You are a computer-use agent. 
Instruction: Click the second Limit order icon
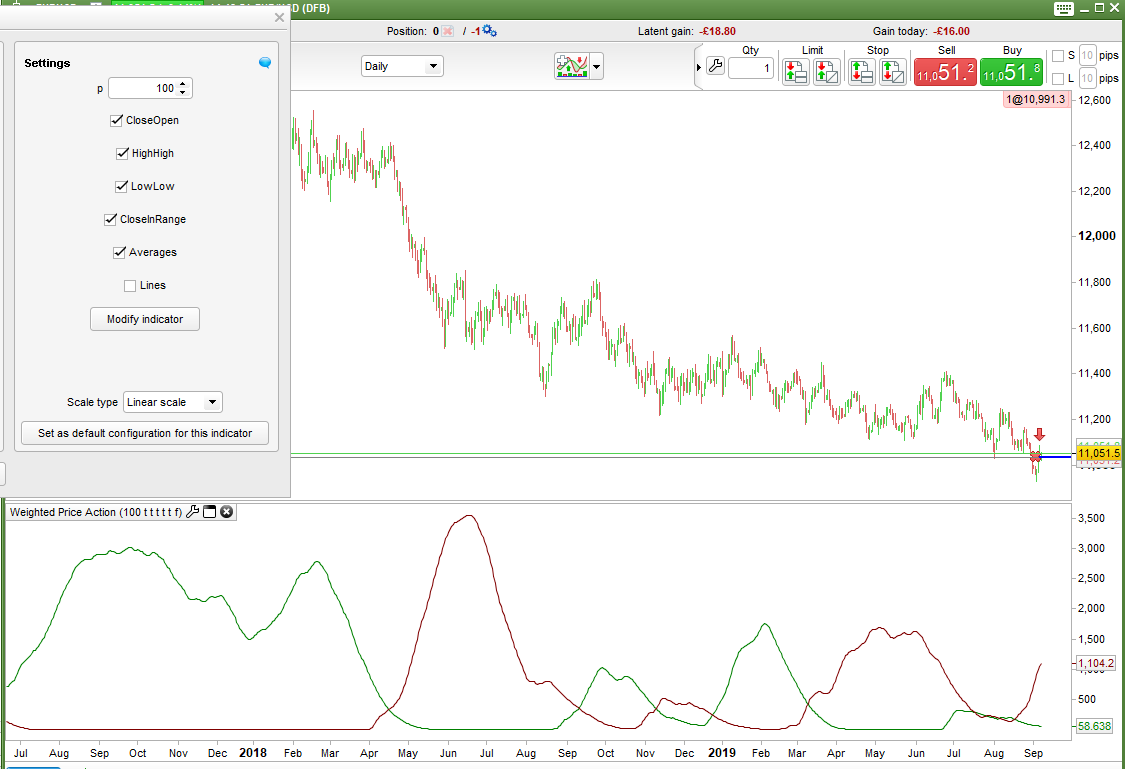827,72
